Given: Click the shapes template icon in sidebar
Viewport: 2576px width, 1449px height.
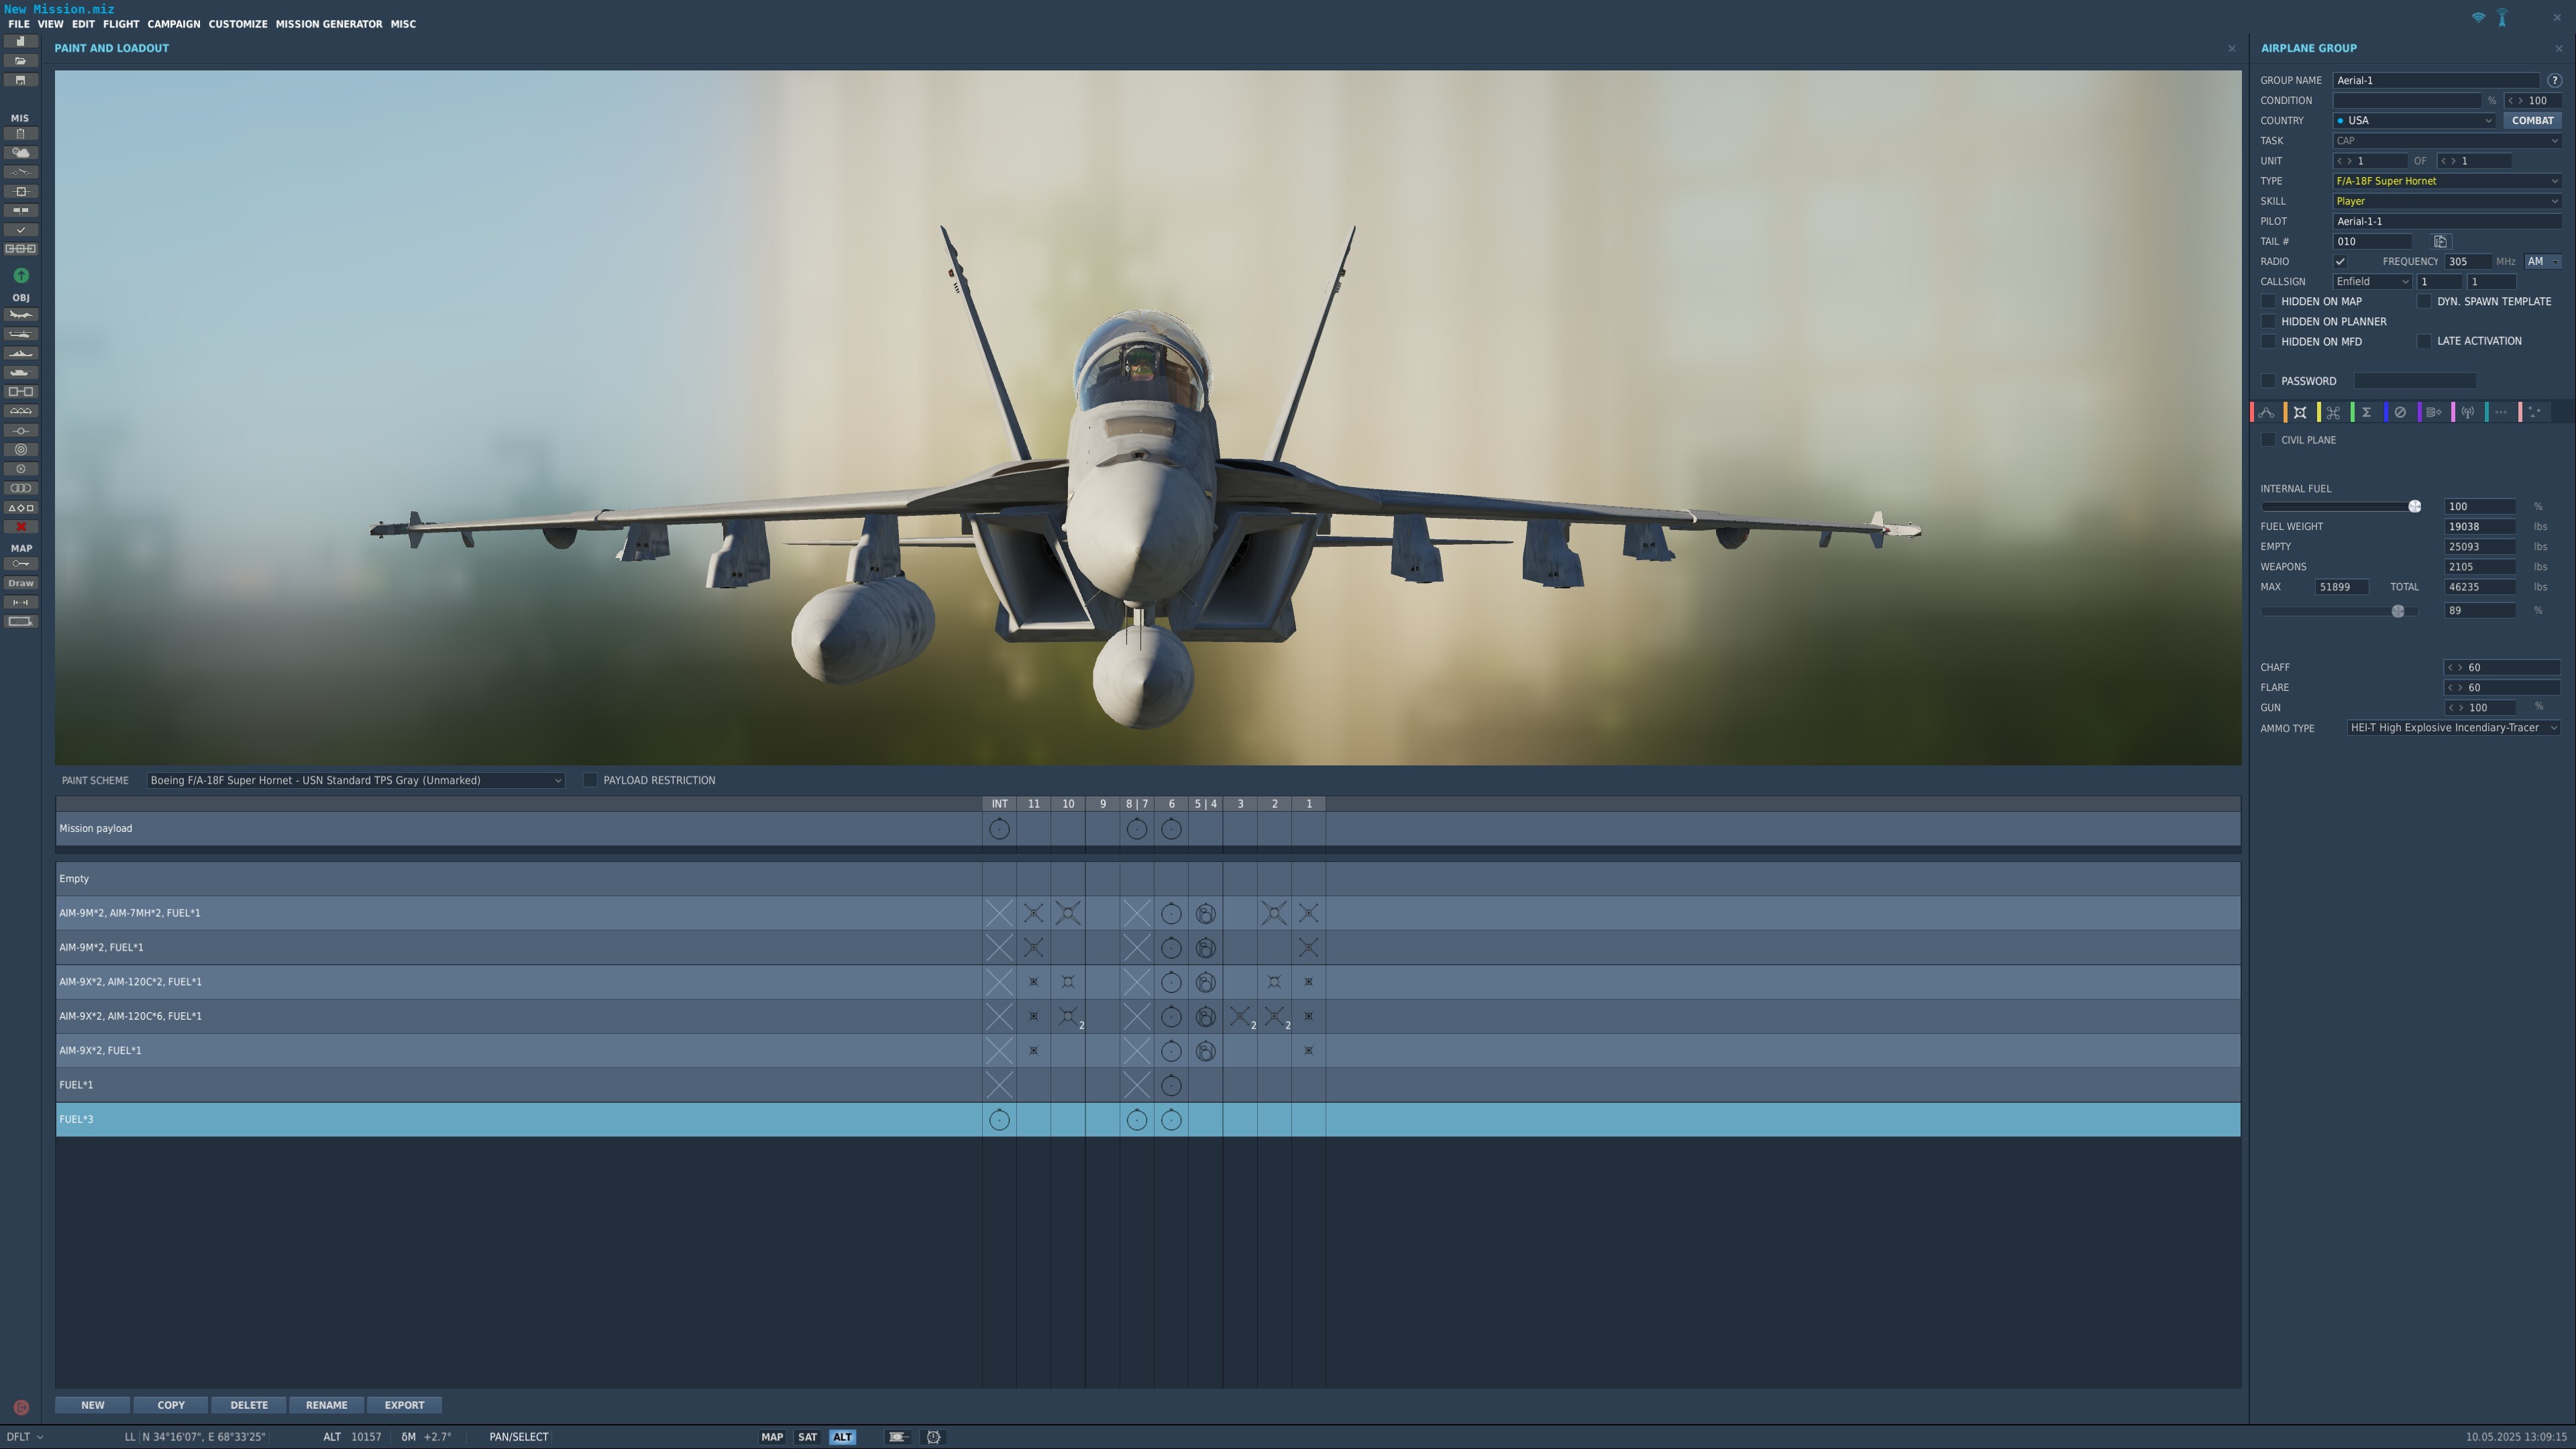Looking at the screenshot, I should click(x=20, y=508).
